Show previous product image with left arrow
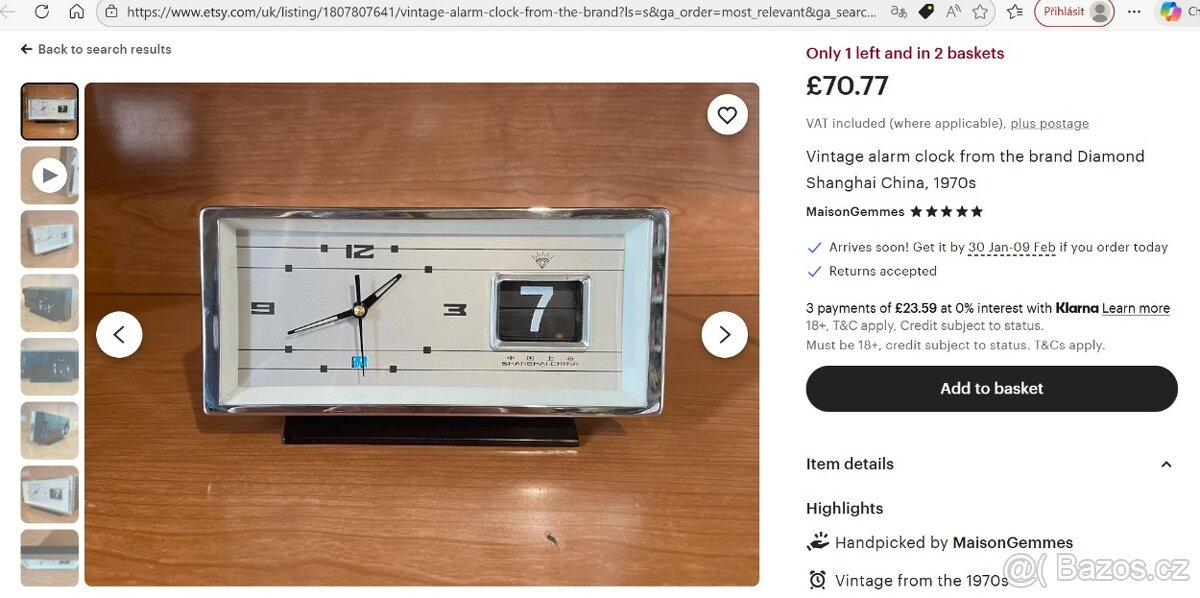1200x598 pixels. (119, 335)
